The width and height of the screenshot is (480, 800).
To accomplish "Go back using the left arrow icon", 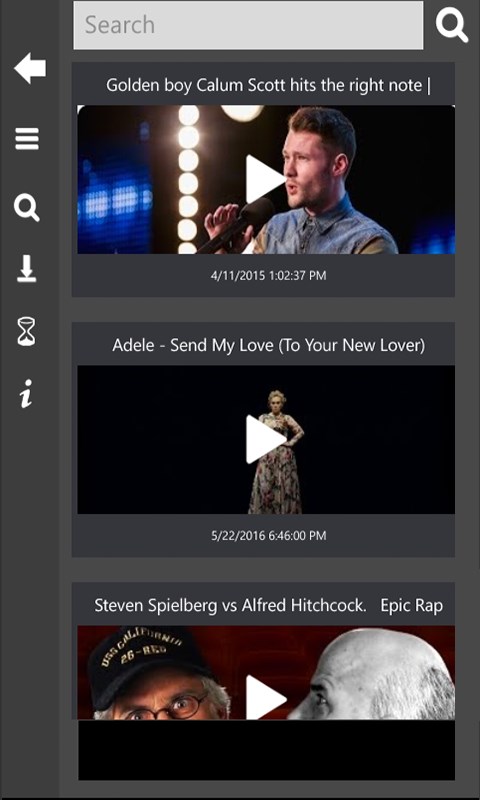I will point(30,68).
